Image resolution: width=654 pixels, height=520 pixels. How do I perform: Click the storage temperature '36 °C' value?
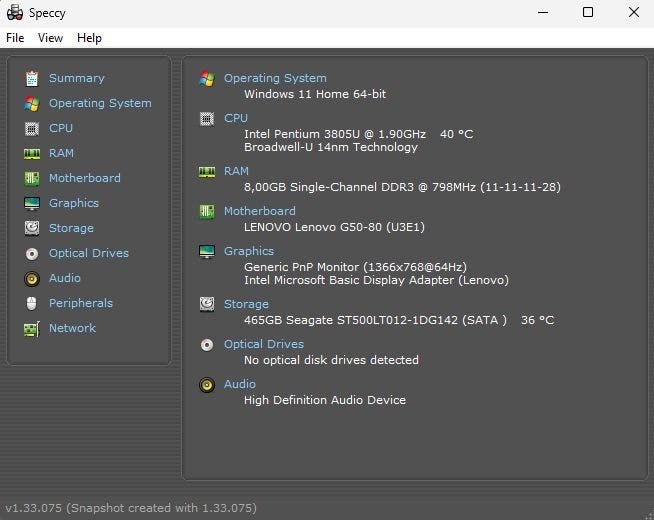tap(538, 320)
